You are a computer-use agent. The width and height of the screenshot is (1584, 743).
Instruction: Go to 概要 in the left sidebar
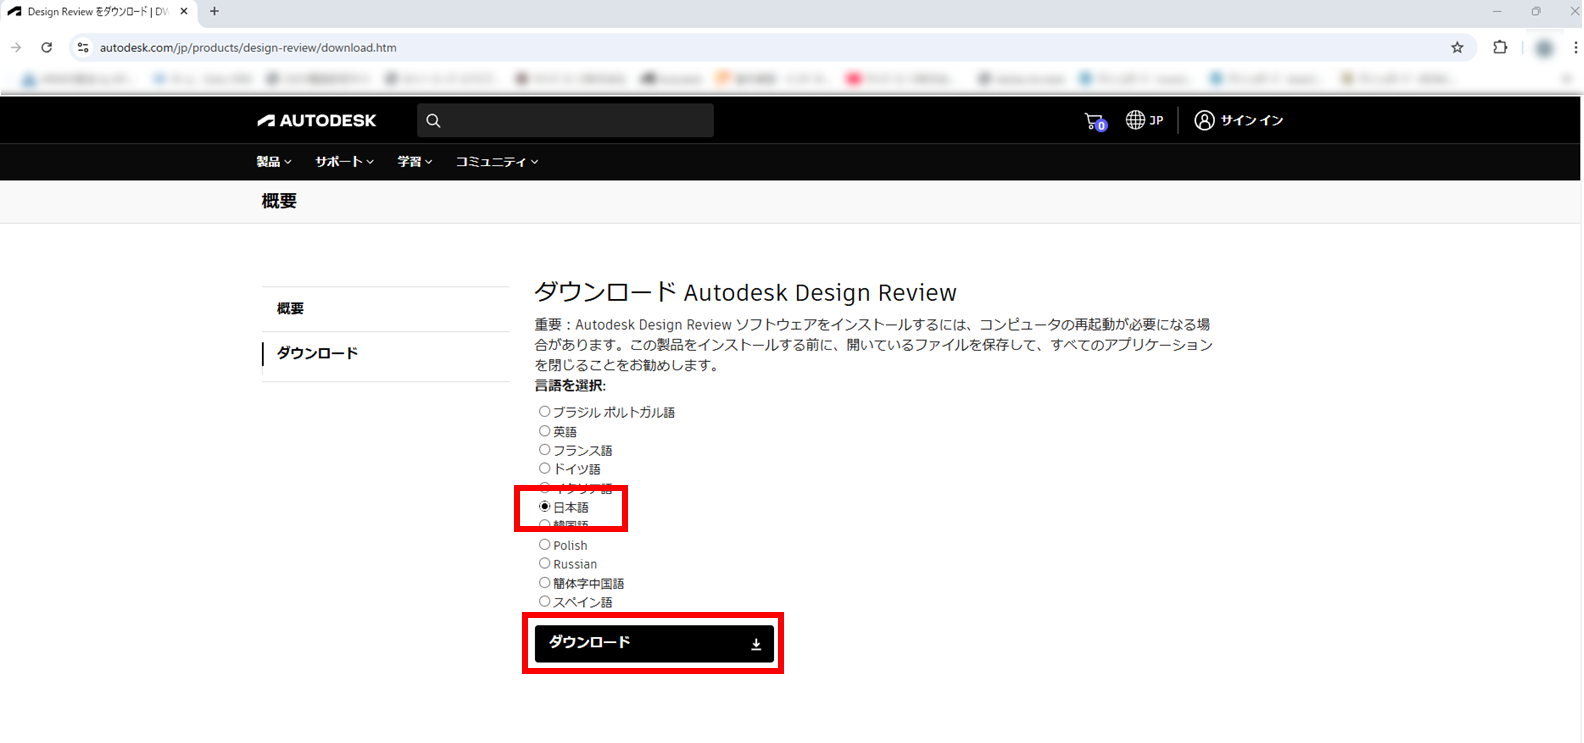point(290,309)
